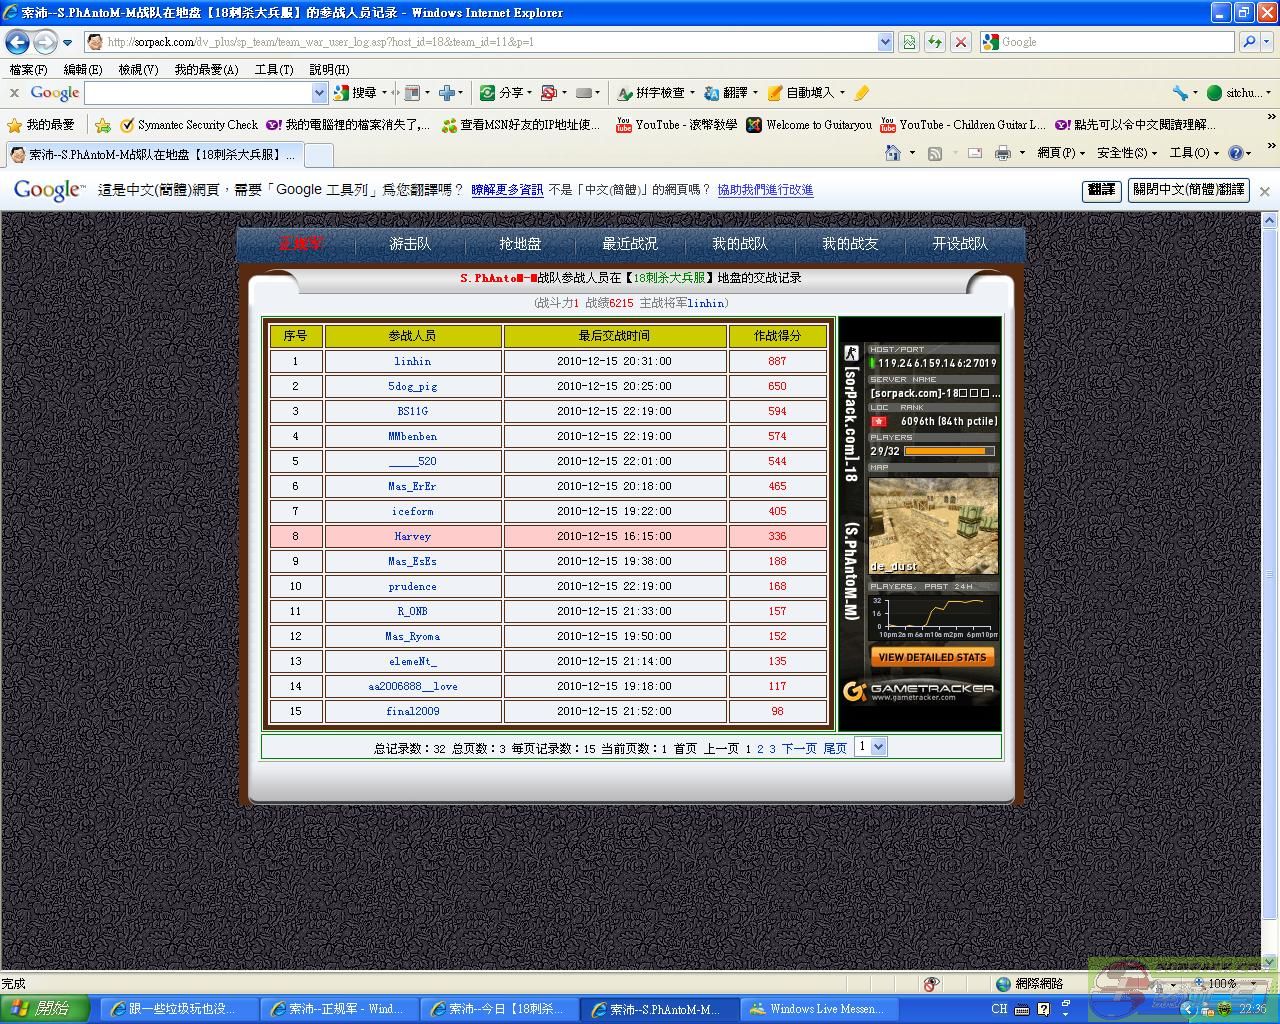Viewport: 1280px width, 1024px height.
Task: Click the Google toolbar highlighter pen icon
Action: click(x=861, y=93)
